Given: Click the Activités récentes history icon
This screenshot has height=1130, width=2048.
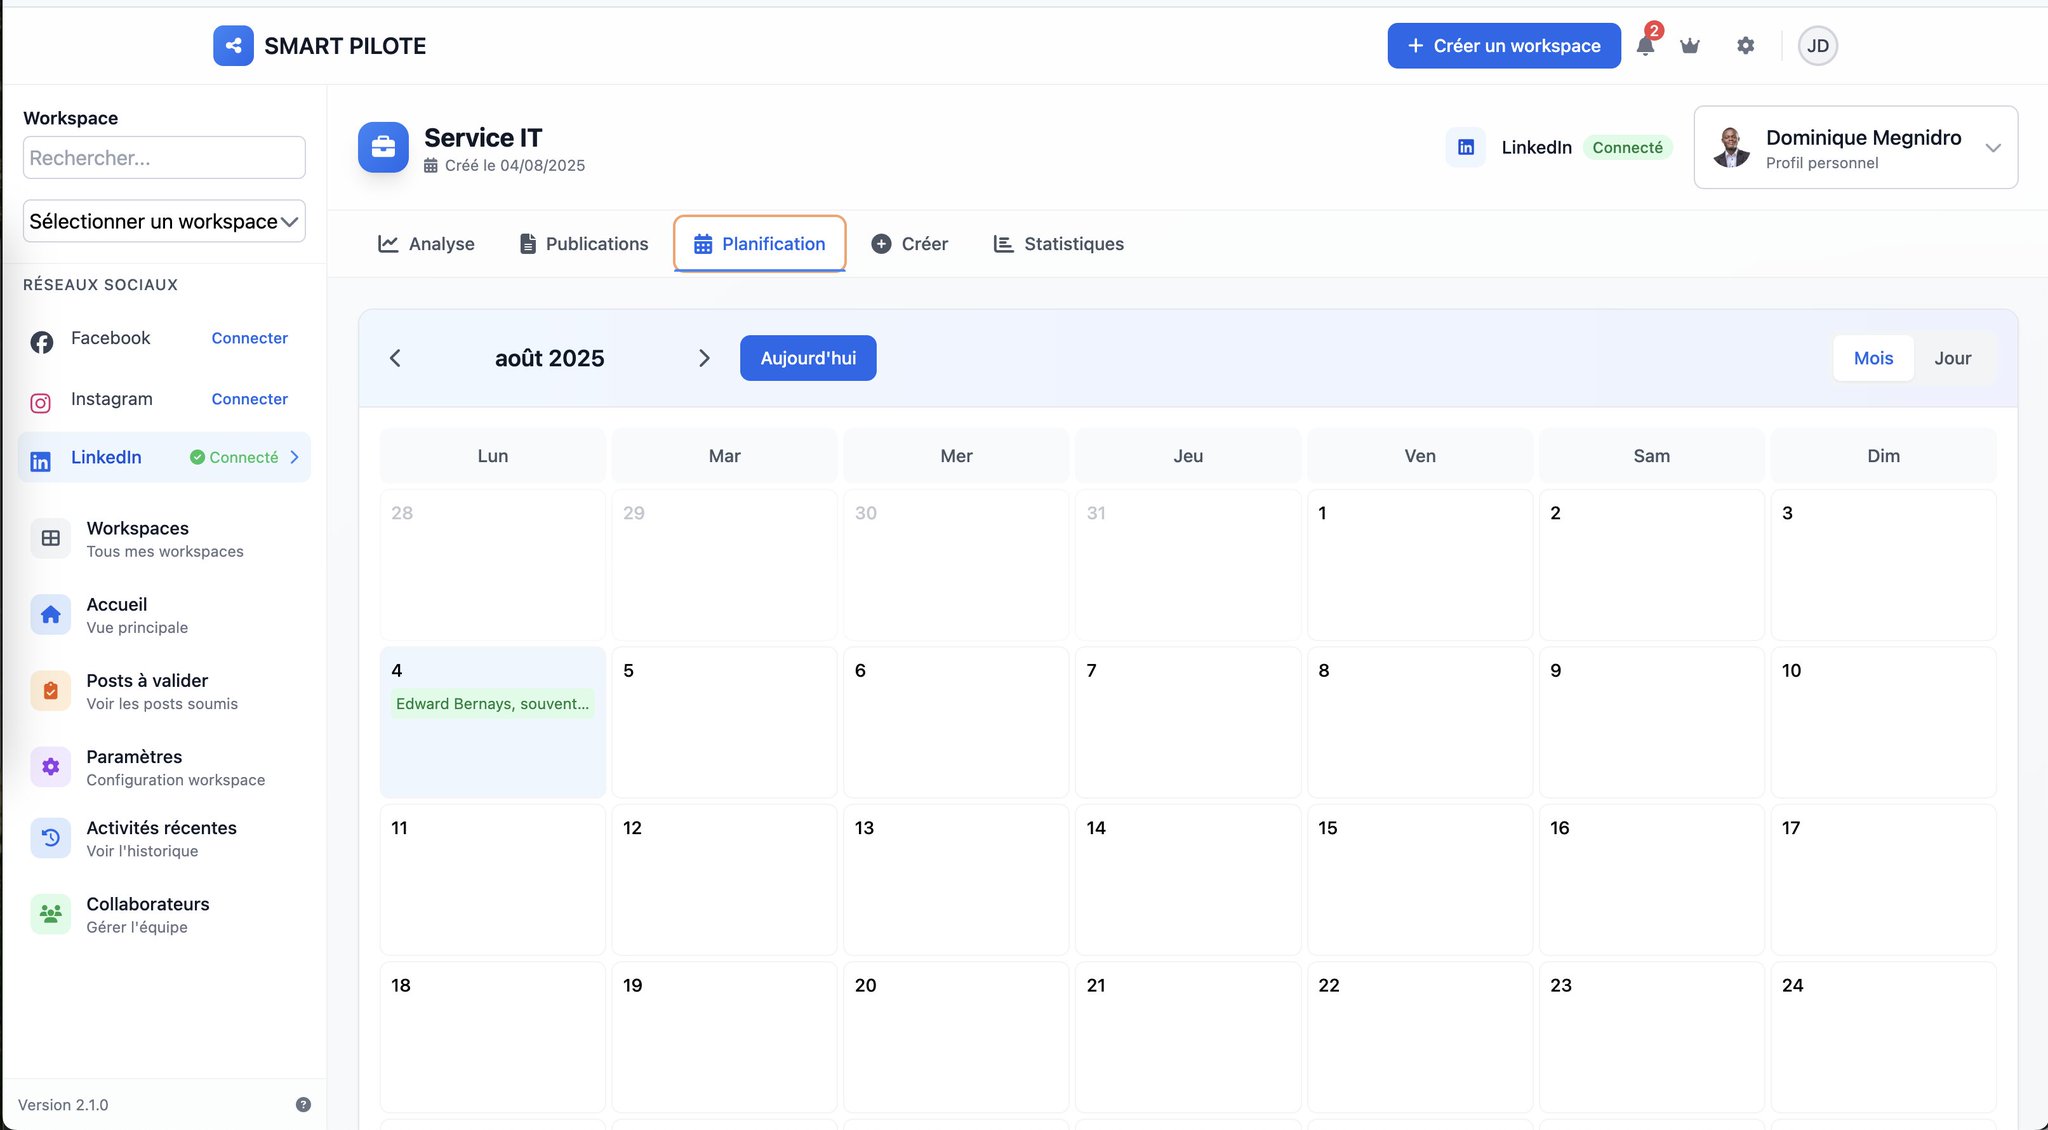Looking at the screenshot, I should click(x=51, y=838).
